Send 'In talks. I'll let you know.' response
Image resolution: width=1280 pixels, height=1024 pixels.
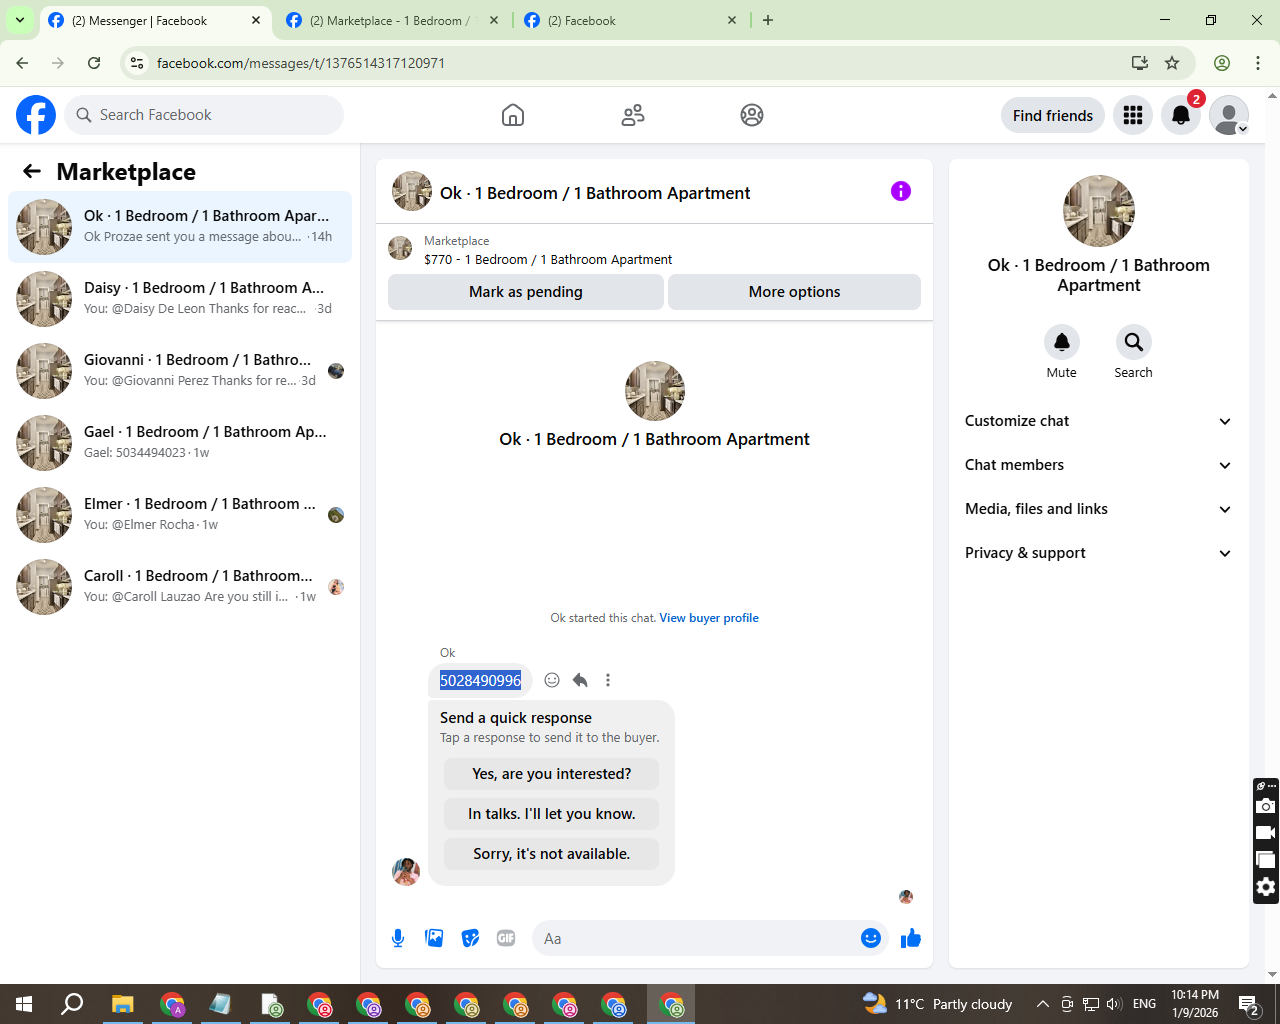[x=551, y=814]
